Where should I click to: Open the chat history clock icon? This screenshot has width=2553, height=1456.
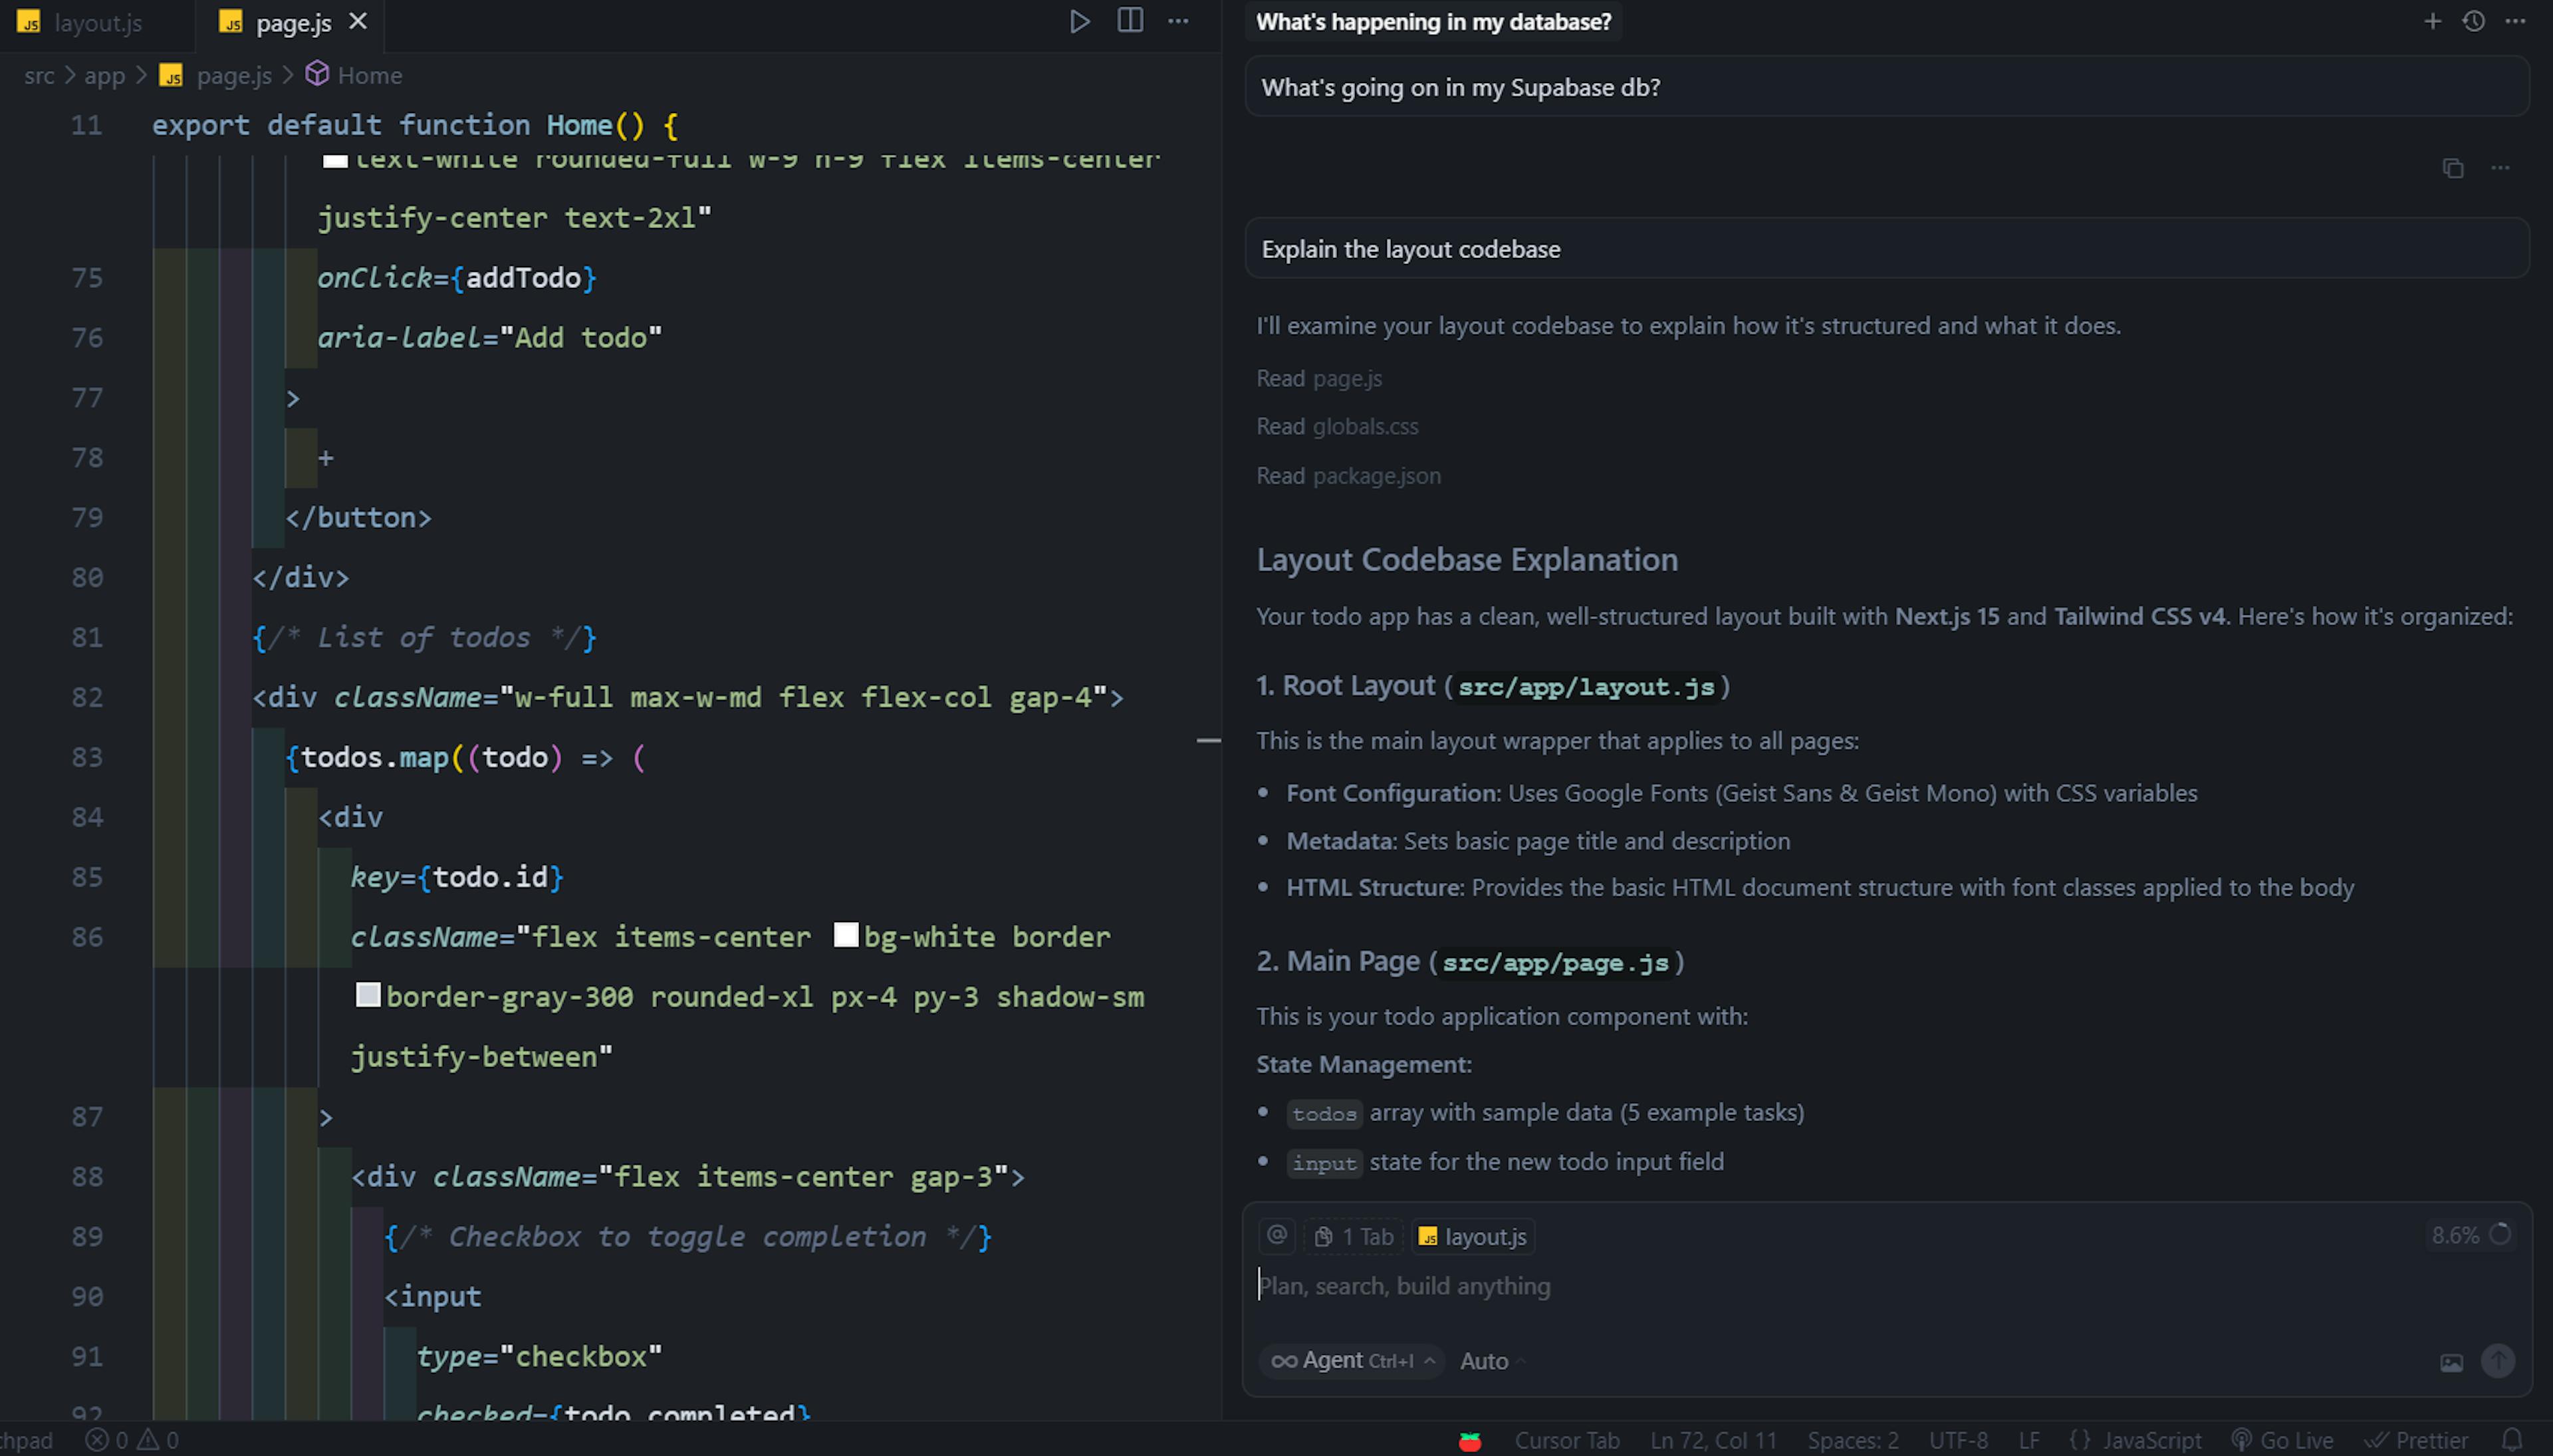[2474, 21]
